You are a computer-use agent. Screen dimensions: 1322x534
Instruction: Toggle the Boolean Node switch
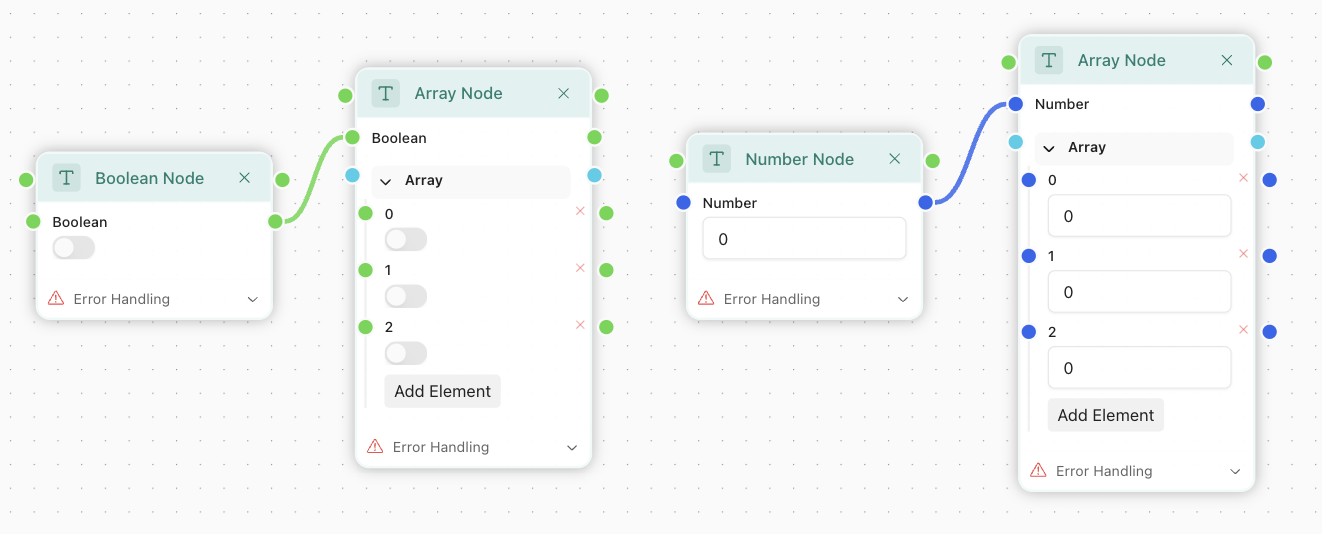click(74, 248)
